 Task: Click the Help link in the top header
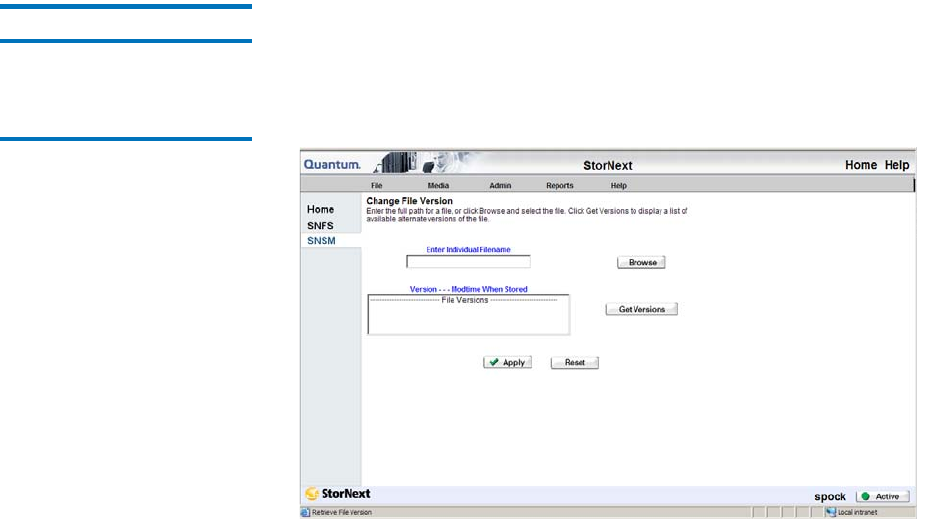point(897,165)
